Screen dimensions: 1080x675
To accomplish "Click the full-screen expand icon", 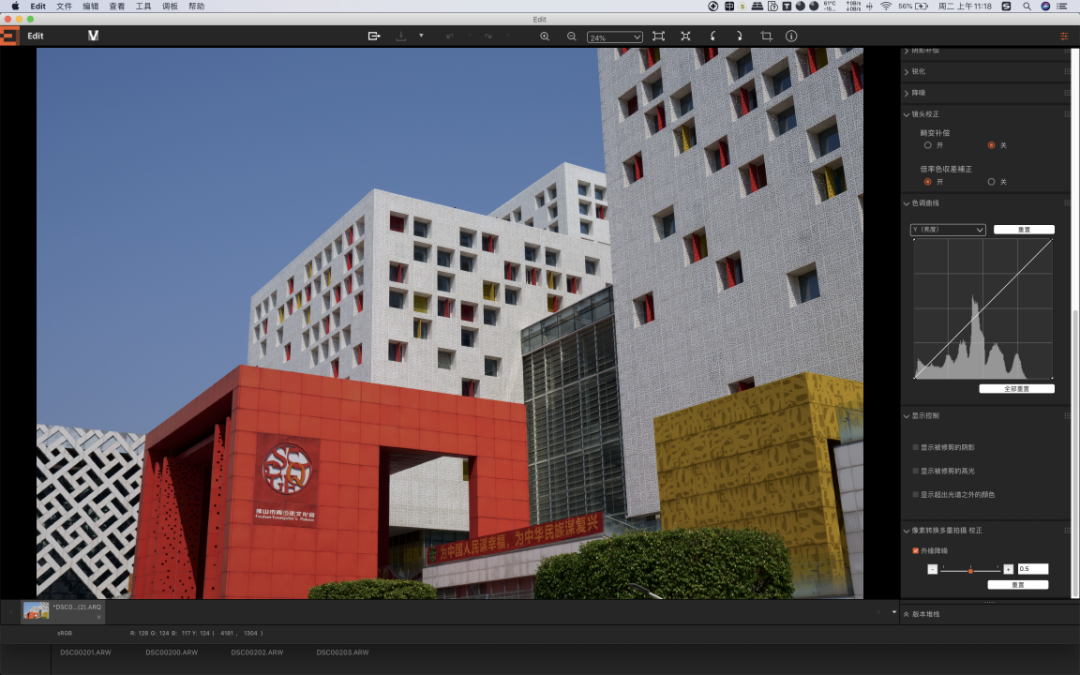I will click(685, 36).
